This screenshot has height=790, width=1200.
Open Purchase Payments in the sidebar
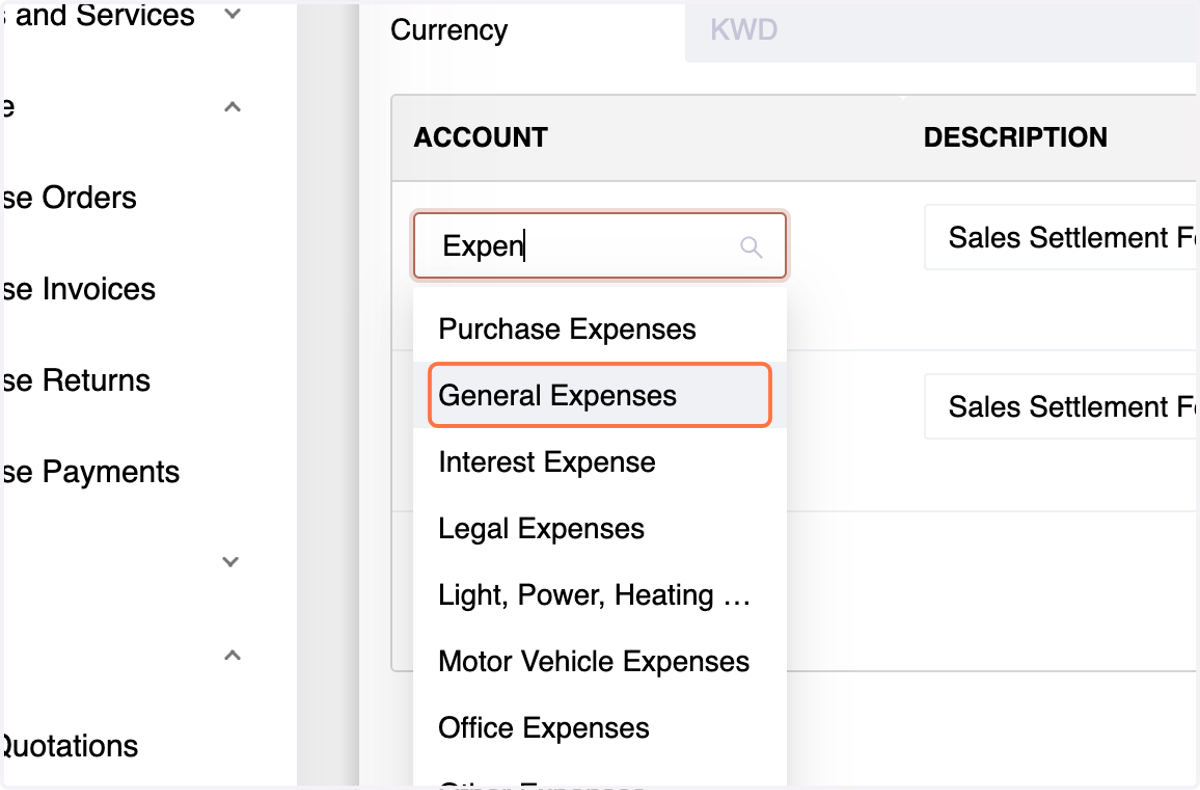click(x=90, y=472)
